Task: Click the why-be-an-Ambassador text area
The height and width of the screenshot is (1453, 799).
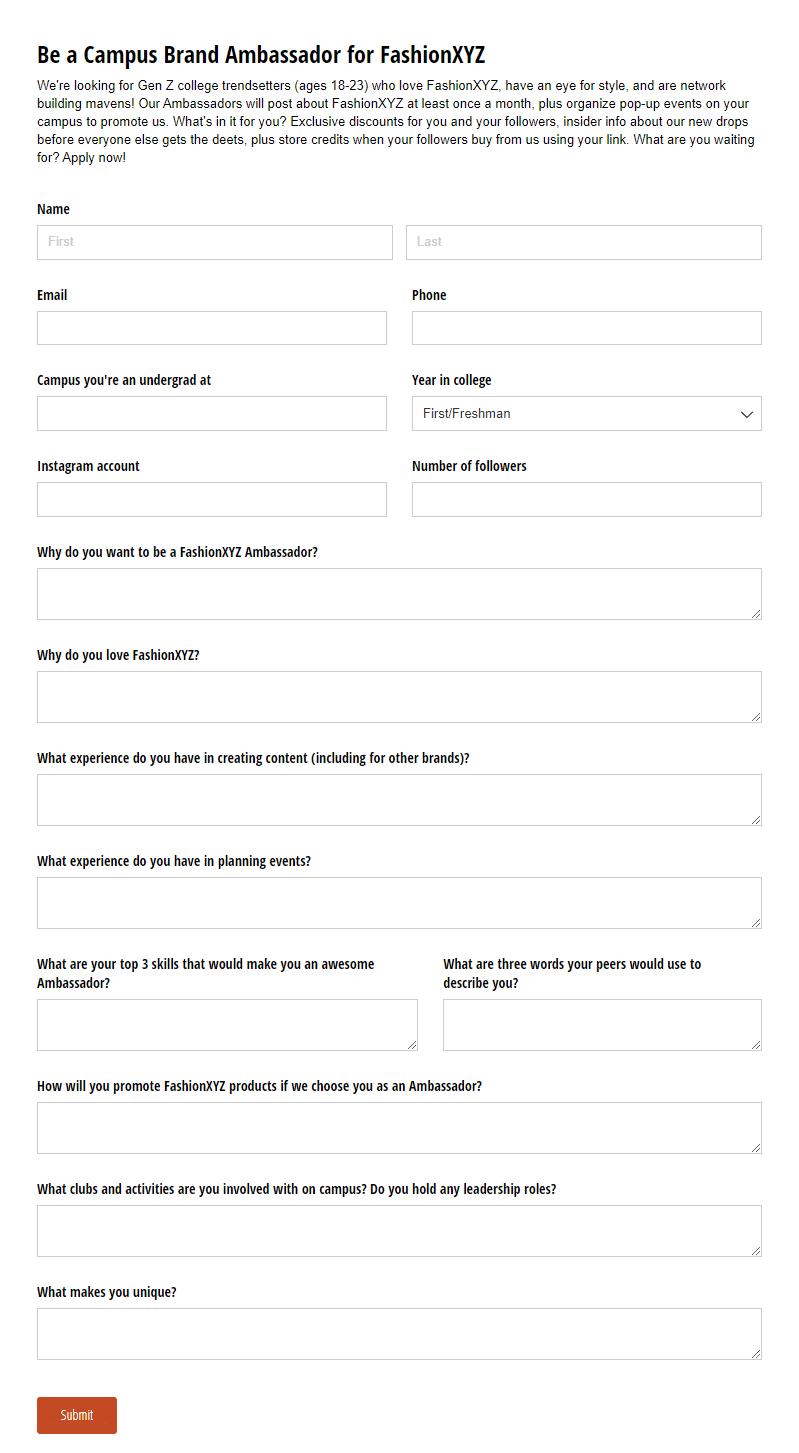Action: click(x=399, y=594)
